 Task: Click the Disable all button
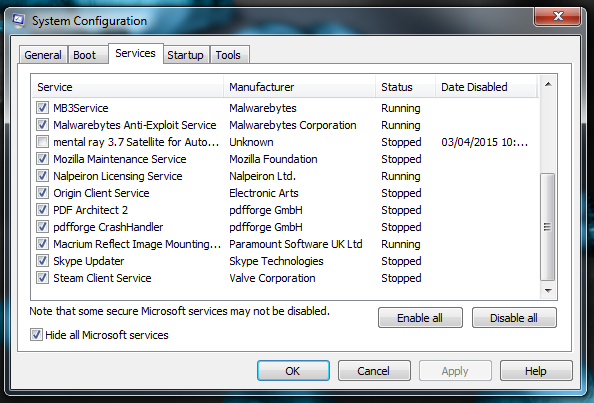point(514,317)
